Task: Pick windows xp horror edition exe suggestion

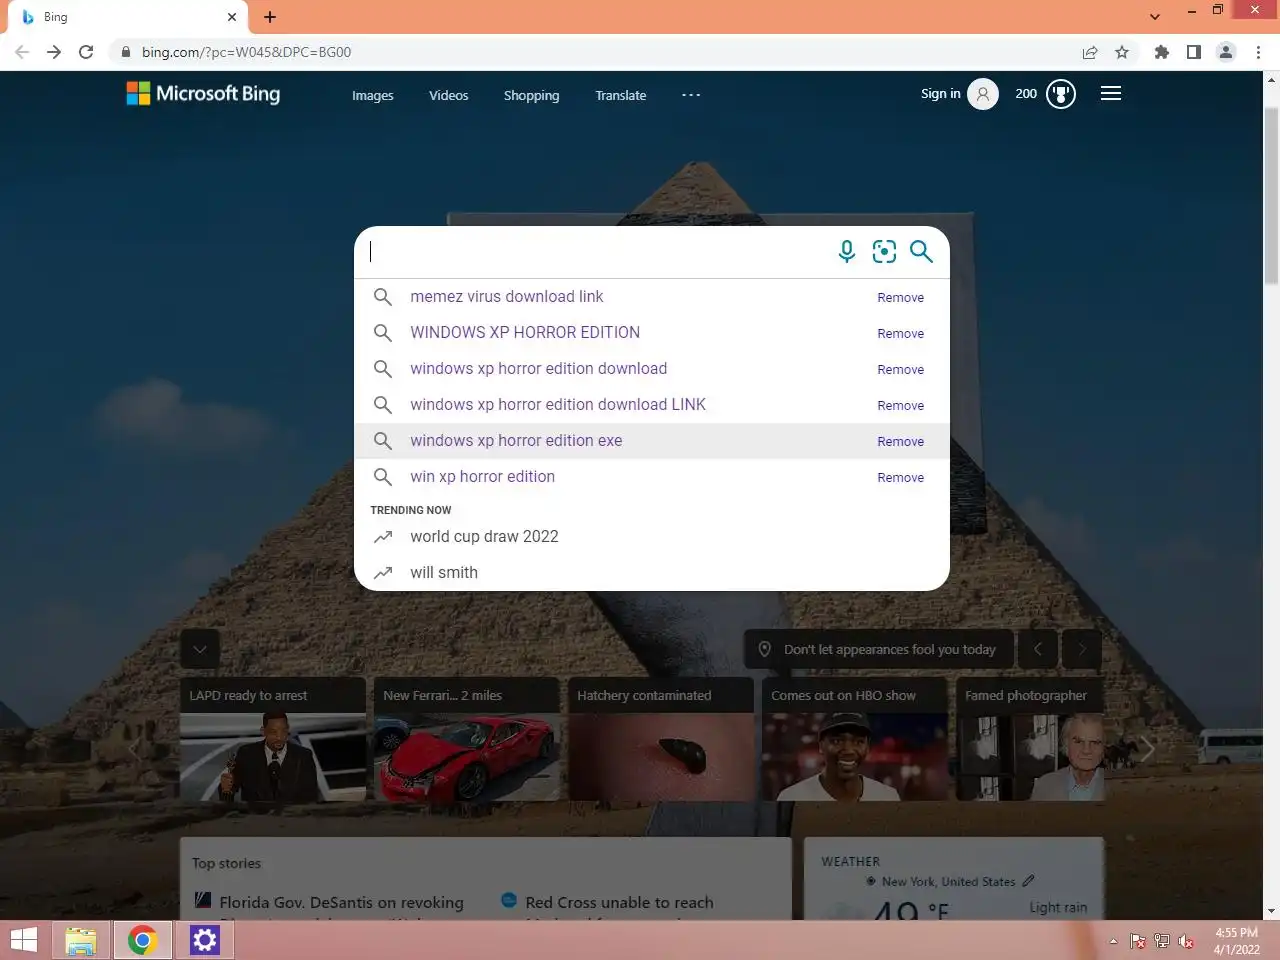Action: (x=652, y=441)
